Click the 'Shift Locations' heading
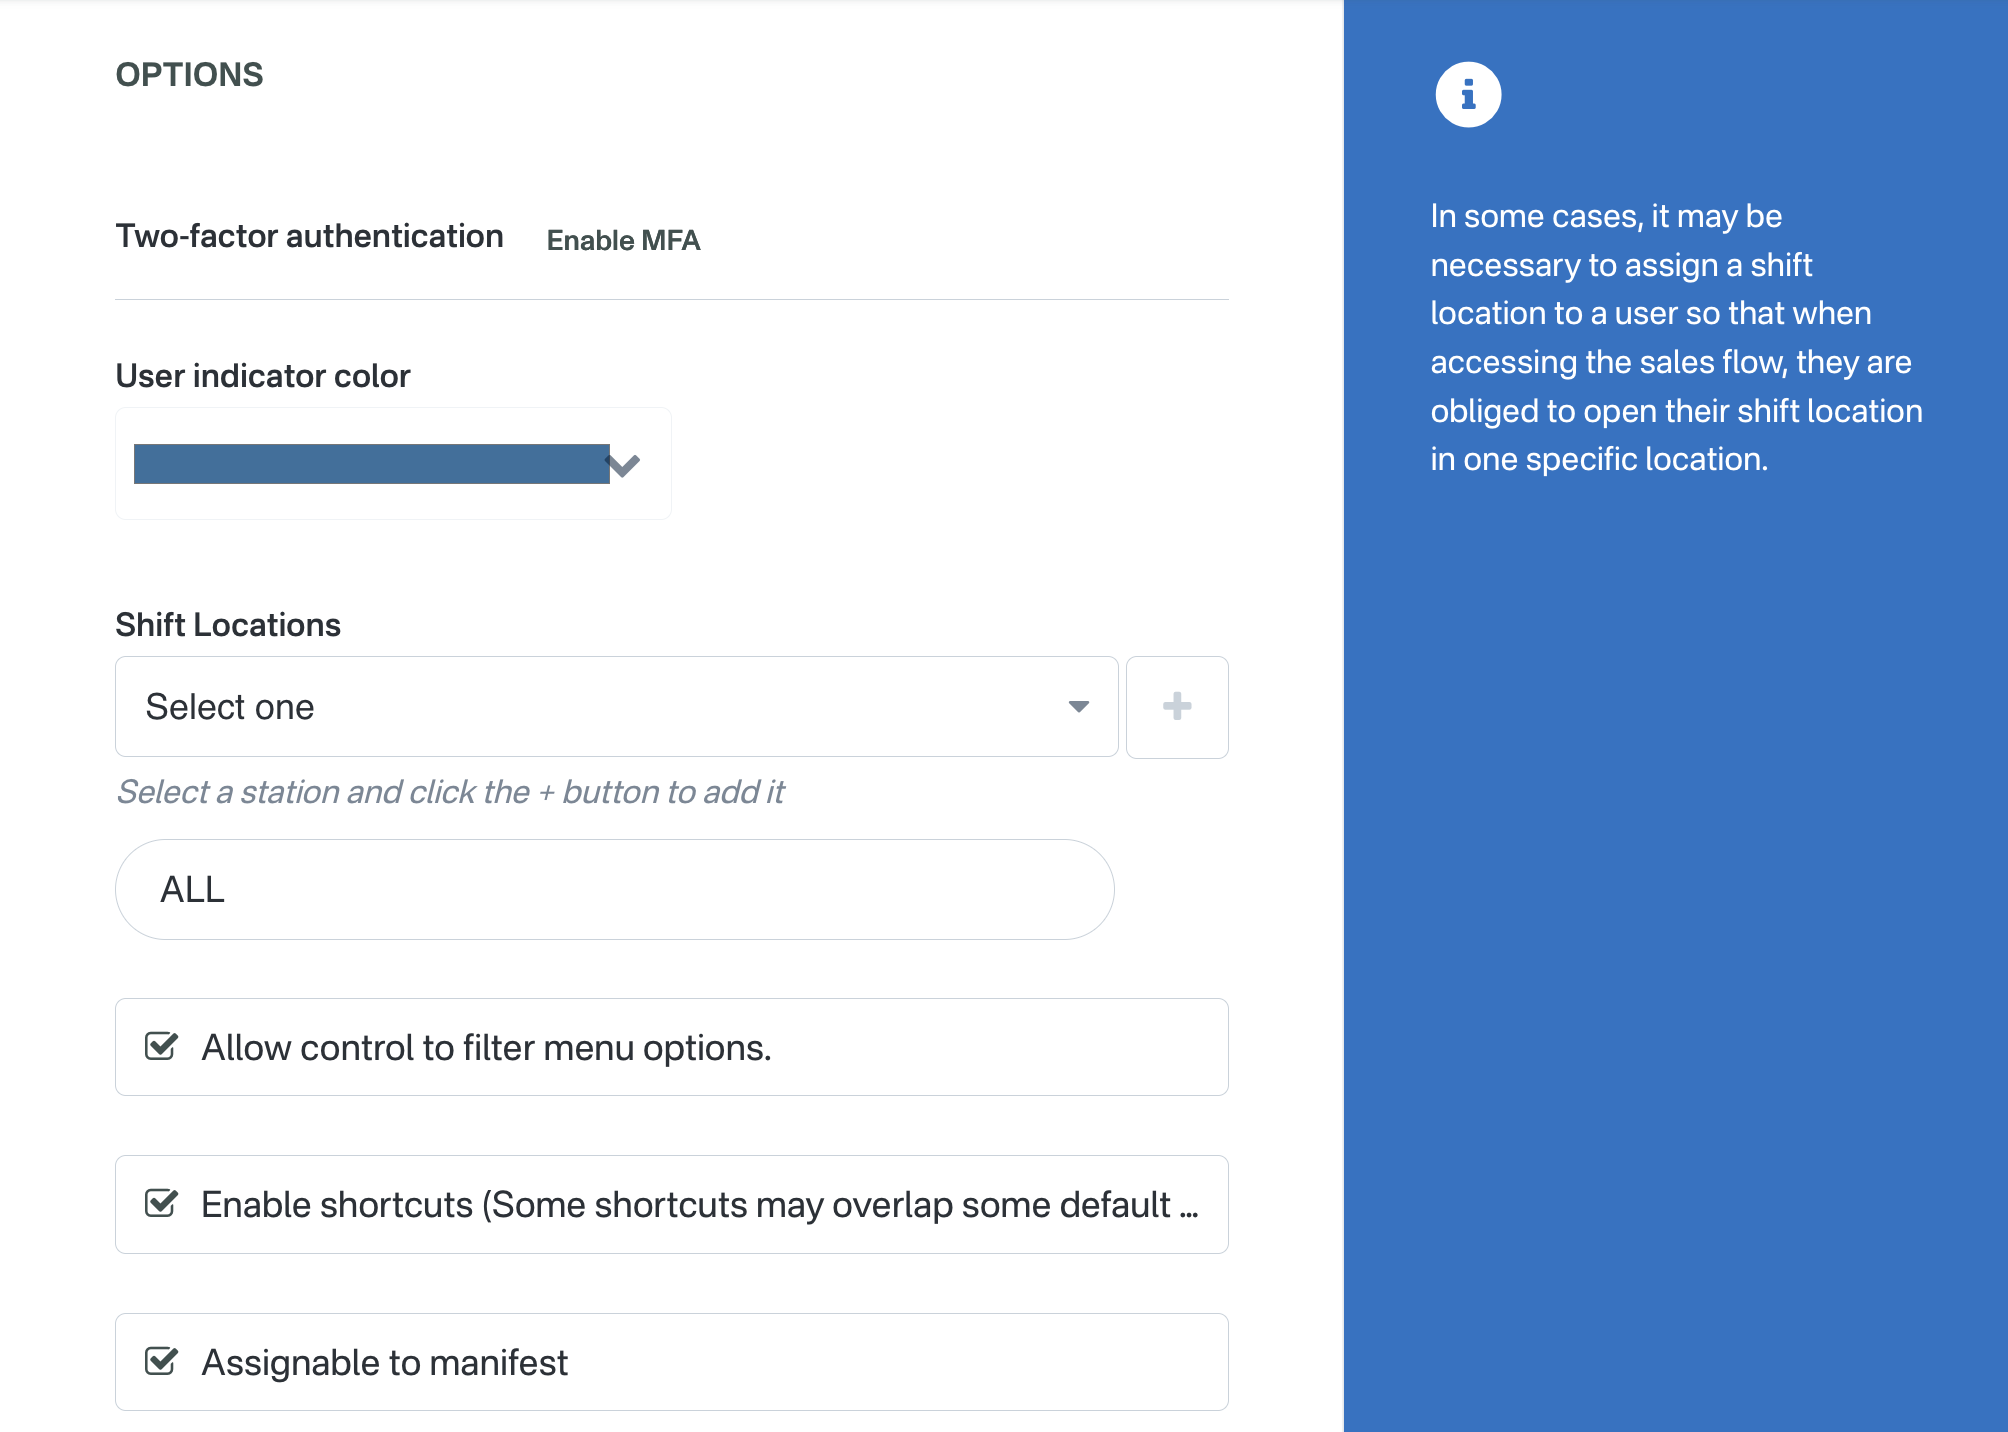 tap(228, 625)
